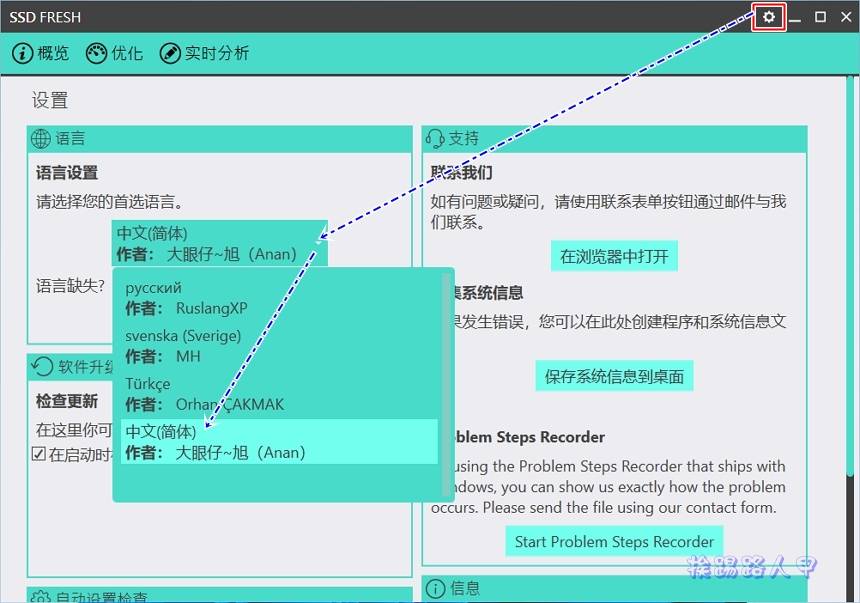Close the SSD FRESH window
The height and width of the screenshot is (603, 860).
pos(846,17)
